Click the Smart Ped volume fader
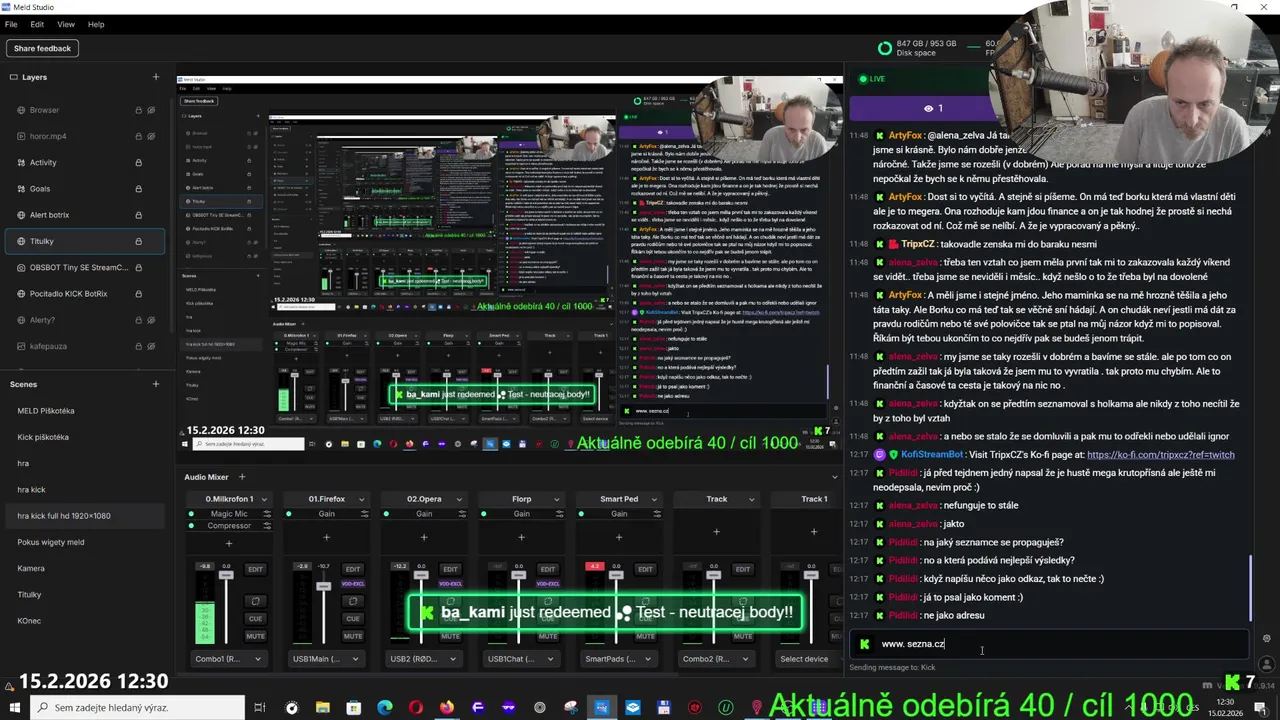This screenshot has height=720, width=1280. [x=616, y=577]
